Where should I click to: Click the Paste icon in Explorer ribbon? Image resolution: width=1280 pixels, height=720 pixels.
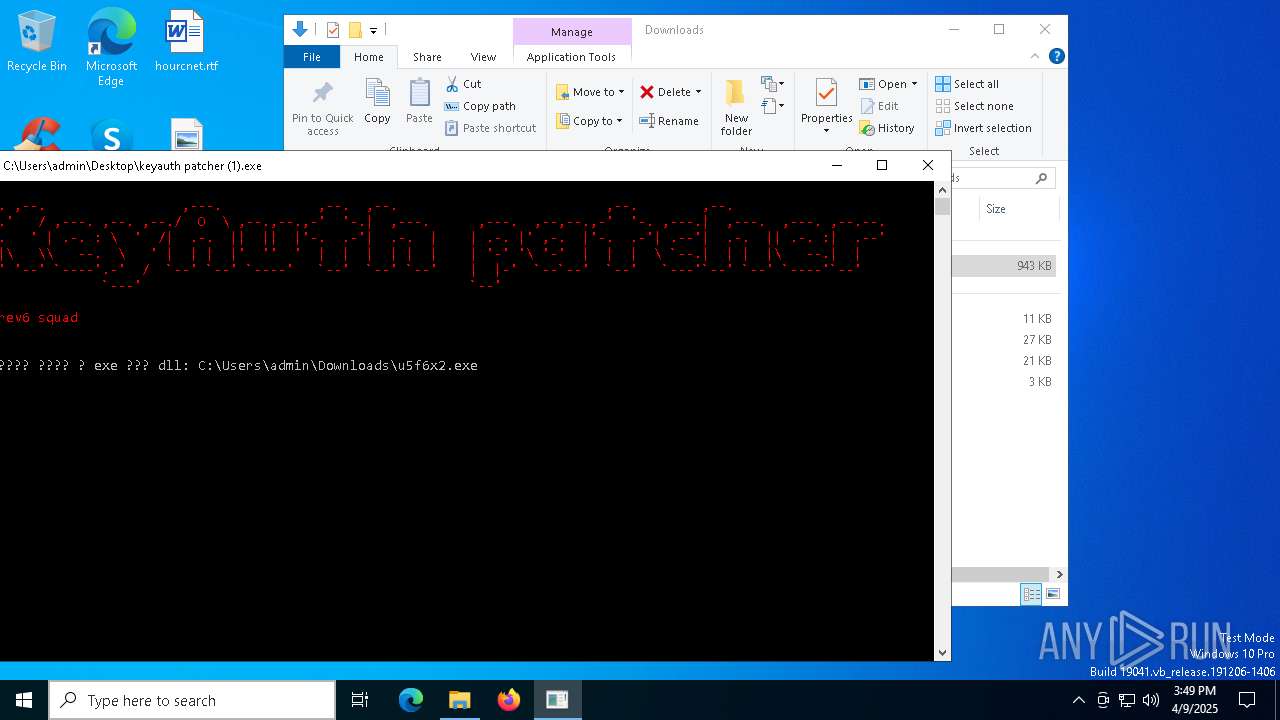[x=419, y=102]
